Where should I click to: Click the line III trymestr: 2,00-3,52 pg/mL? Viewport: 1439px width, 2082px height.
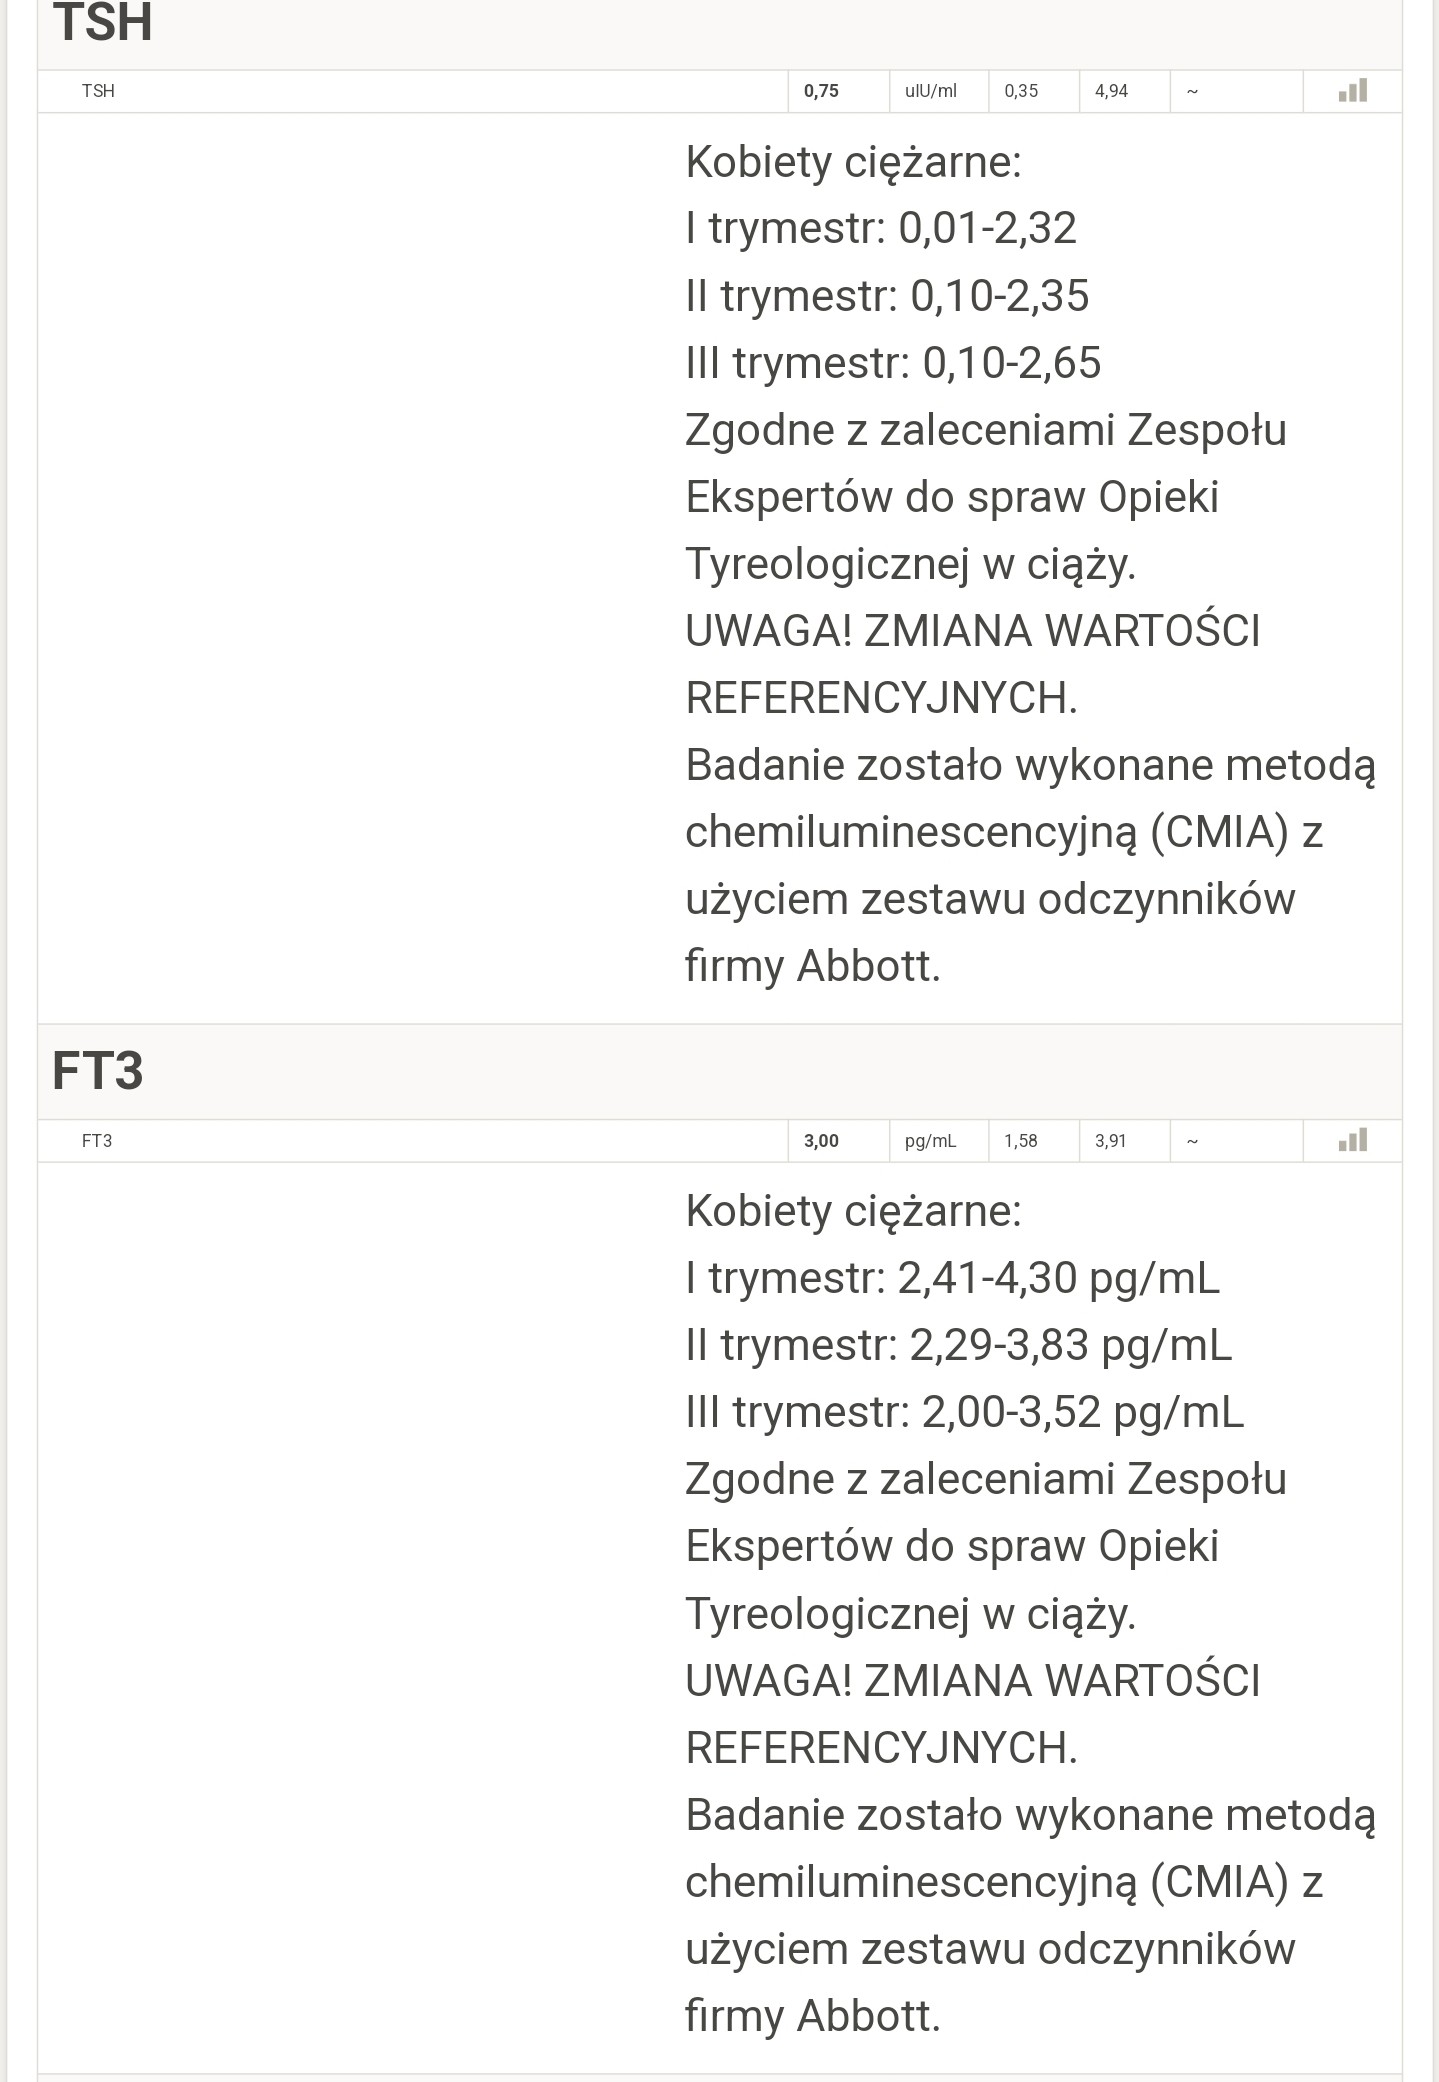(964, 1411)
